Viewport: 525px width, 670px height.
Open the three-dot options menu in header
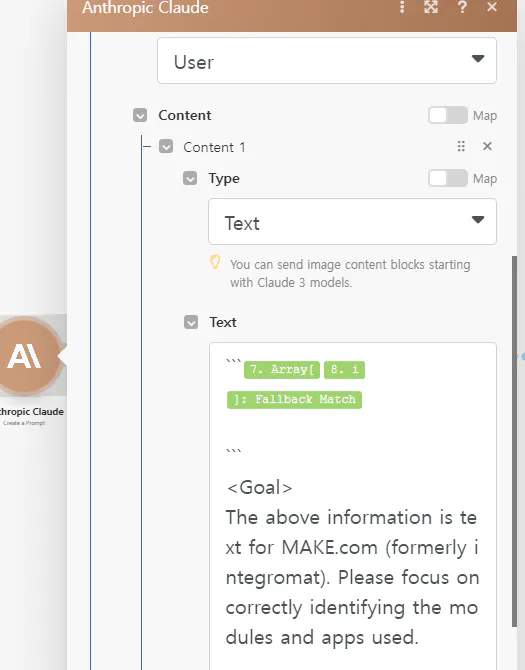[402, 7]
